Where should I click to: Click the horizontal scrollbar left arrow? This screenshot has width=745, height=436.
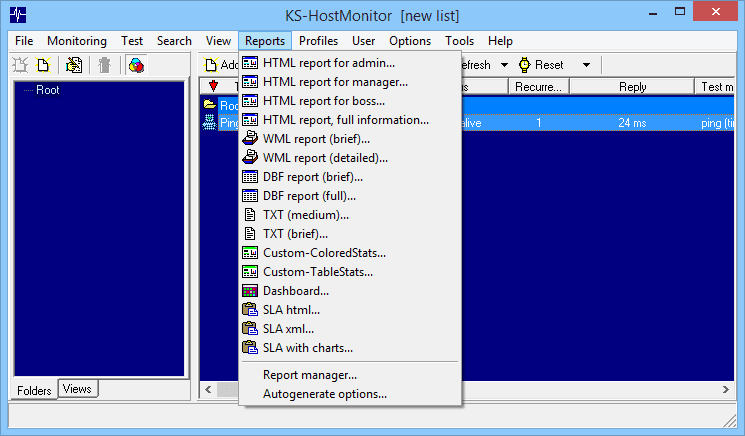(x=208, y=389)
